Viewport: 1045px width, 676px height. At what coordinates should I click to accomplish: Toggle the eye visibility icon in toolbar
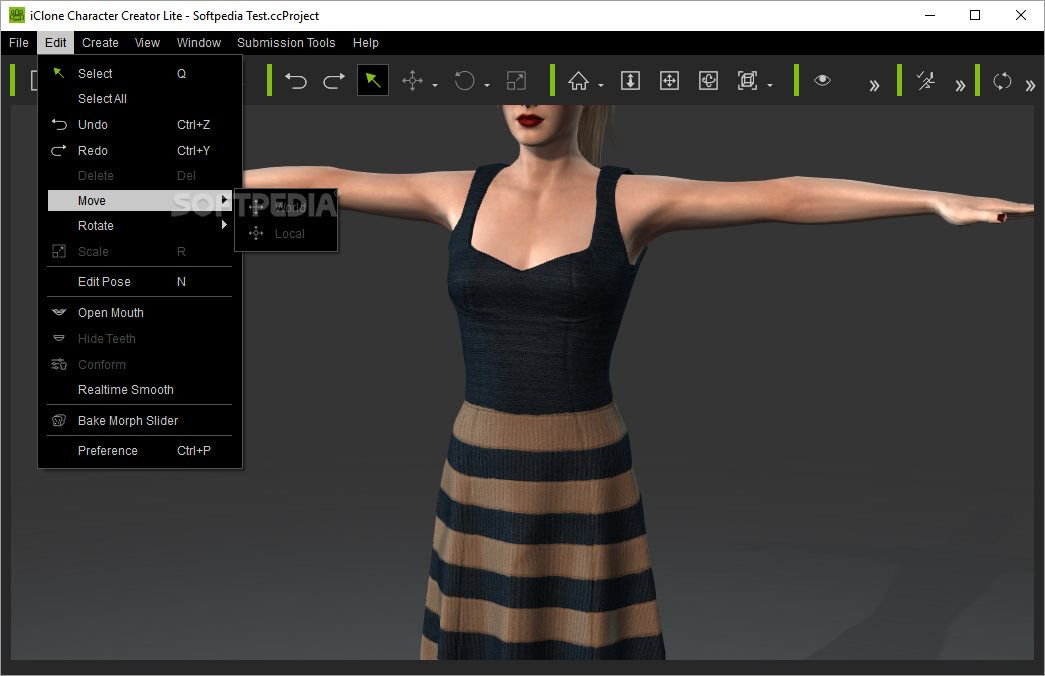(822, 80)
